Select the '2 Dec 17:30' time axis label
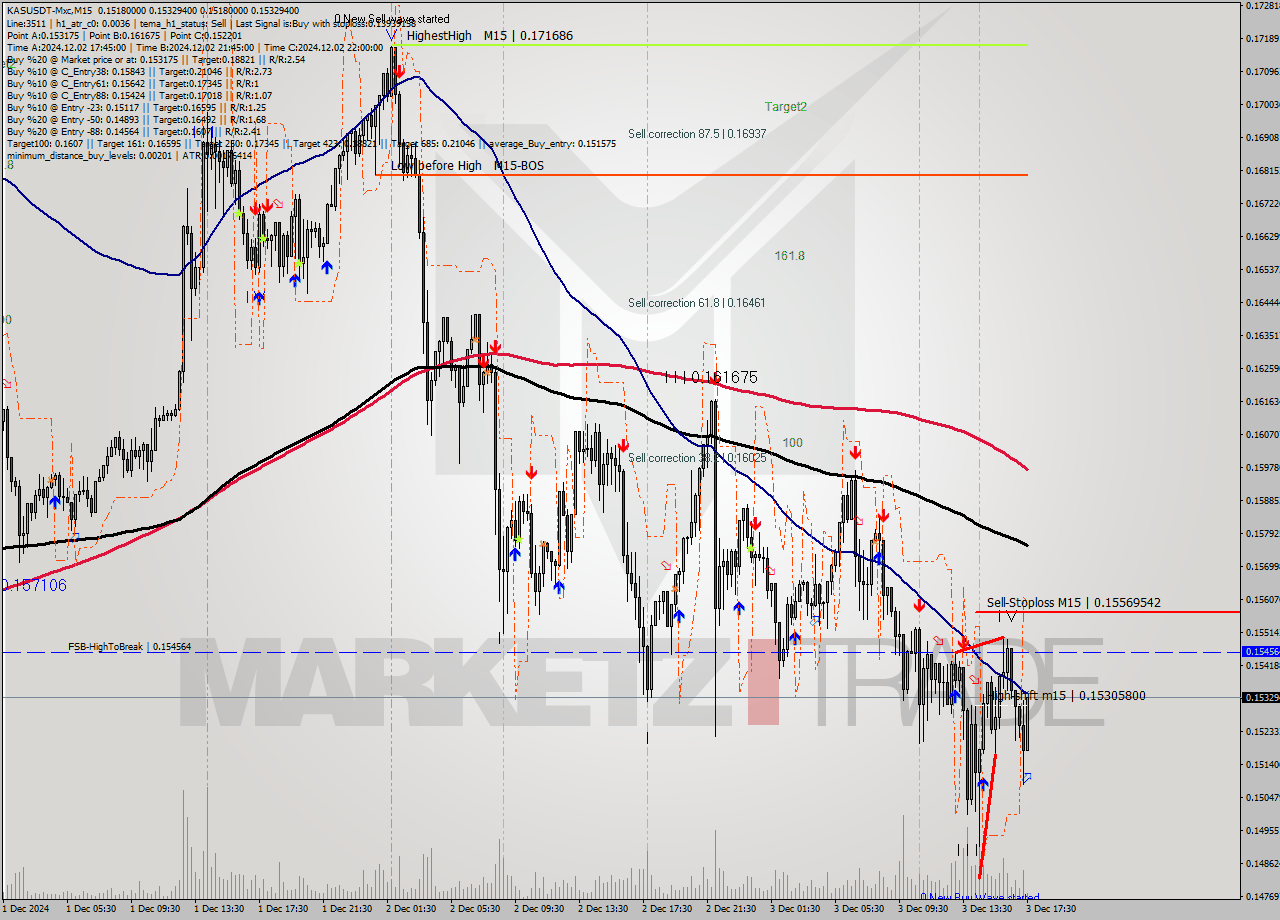1280x920 pixels. pyautogui.click(x=667, y=909)
